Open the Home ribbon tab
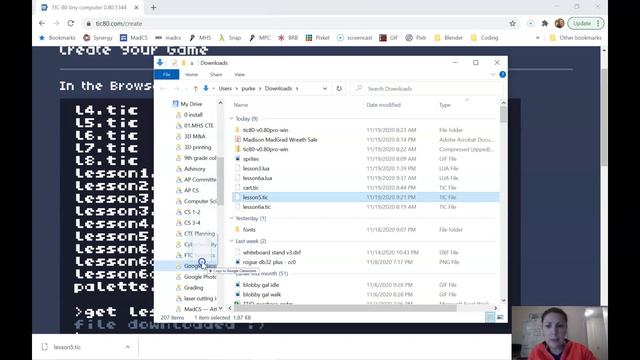This screenshot has width=640, height=360. click(x=191, y=75)
